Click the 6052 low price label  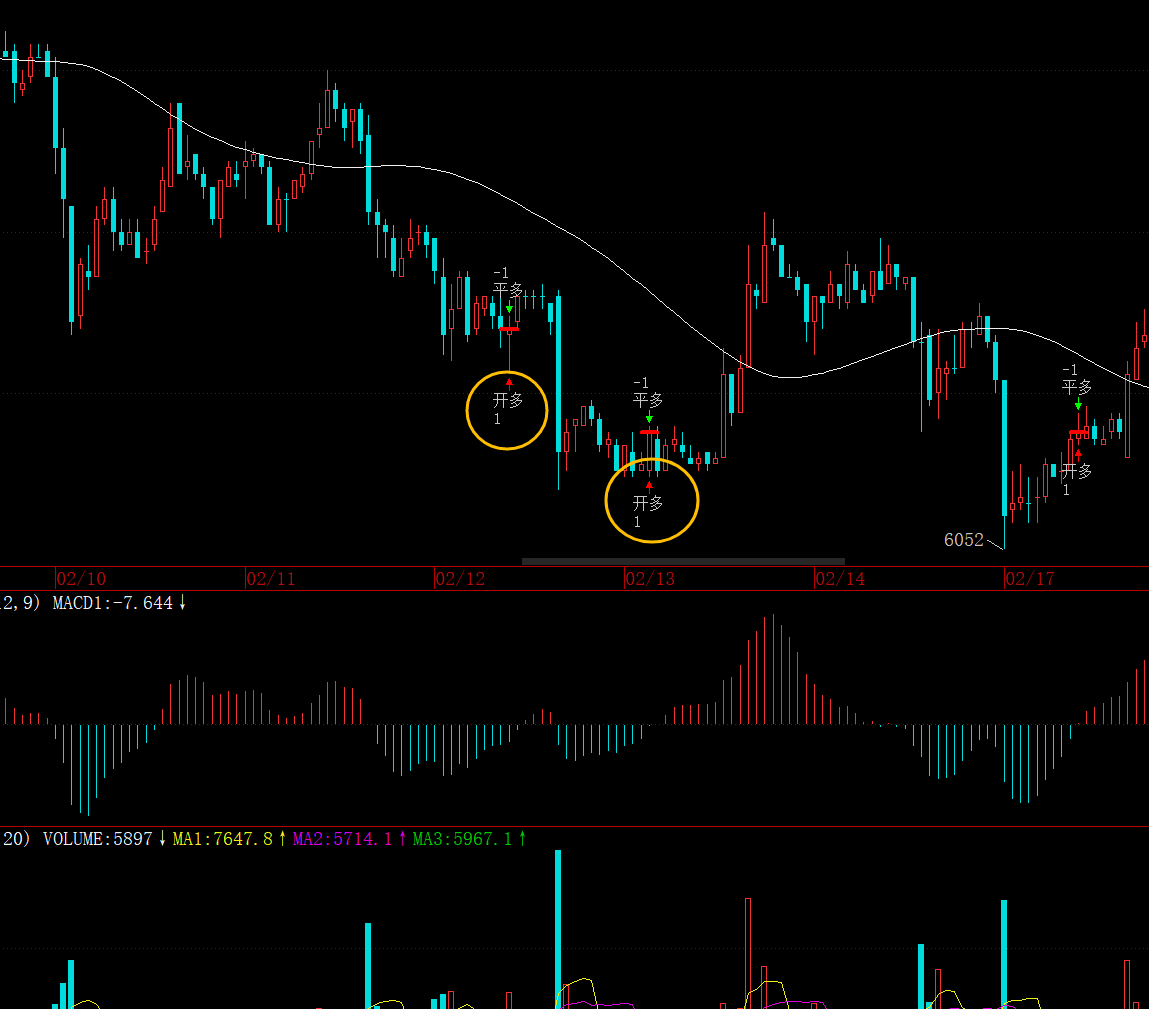tap(964, 540)
